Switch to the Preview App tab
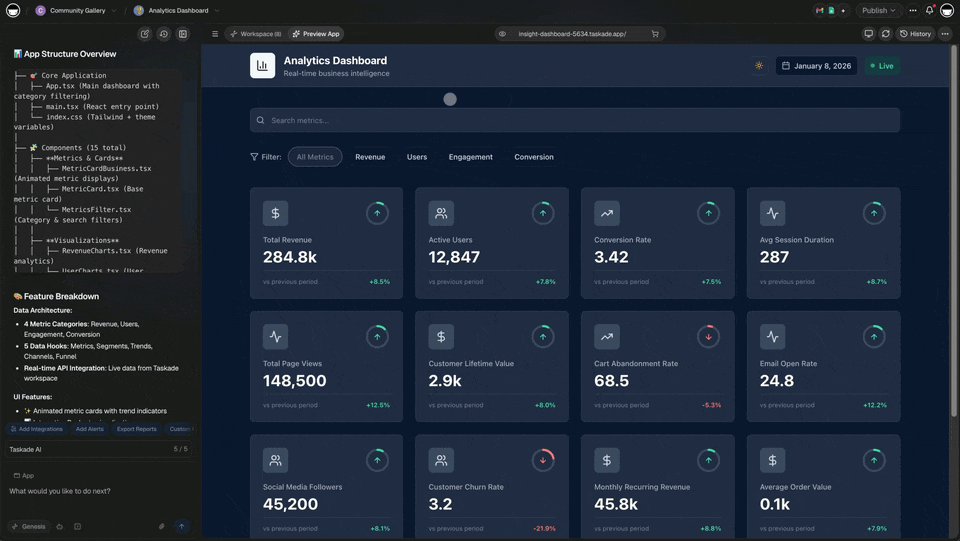 pos(316,34)
